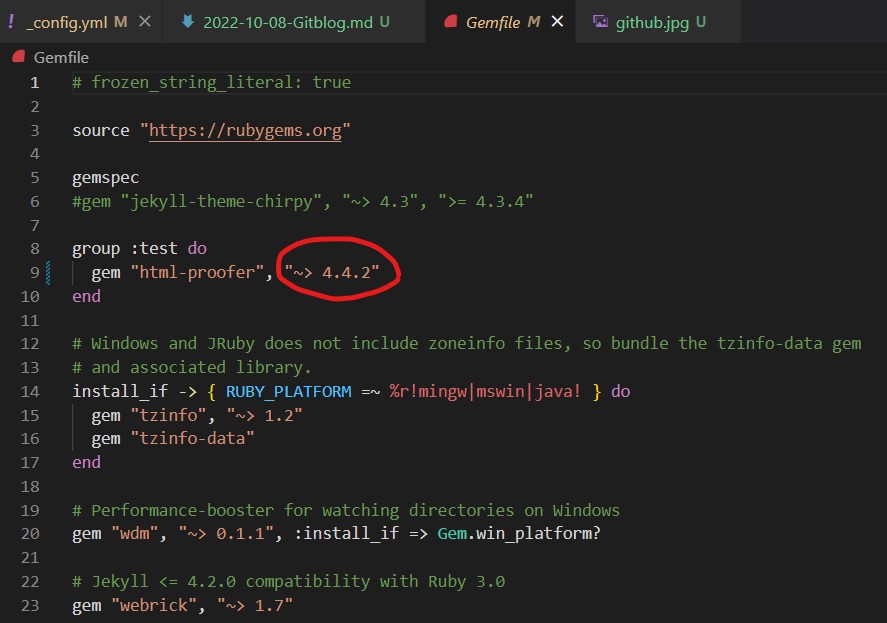This screenshot has width=887, height=623.
Task: Click the RUBY_PLATFORM constant on line 14
Action: click(x=288, y=391)
